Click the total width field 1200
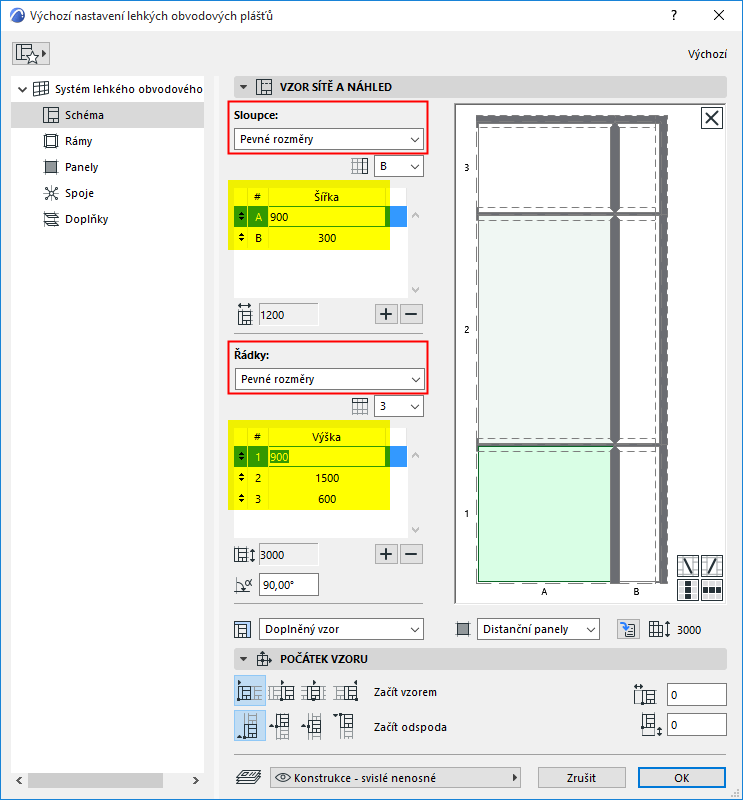 (288, 315)
